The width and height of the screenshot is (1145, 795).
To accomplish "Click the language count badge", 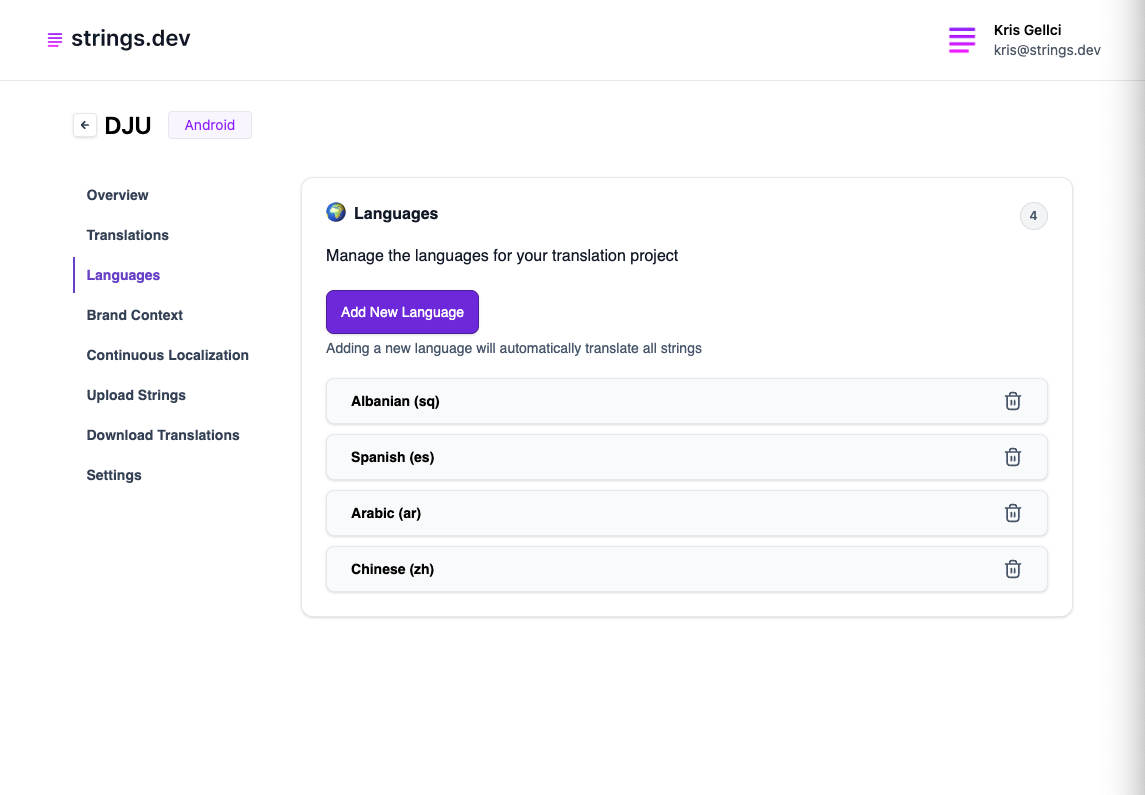I will [x=1033, y=216].
